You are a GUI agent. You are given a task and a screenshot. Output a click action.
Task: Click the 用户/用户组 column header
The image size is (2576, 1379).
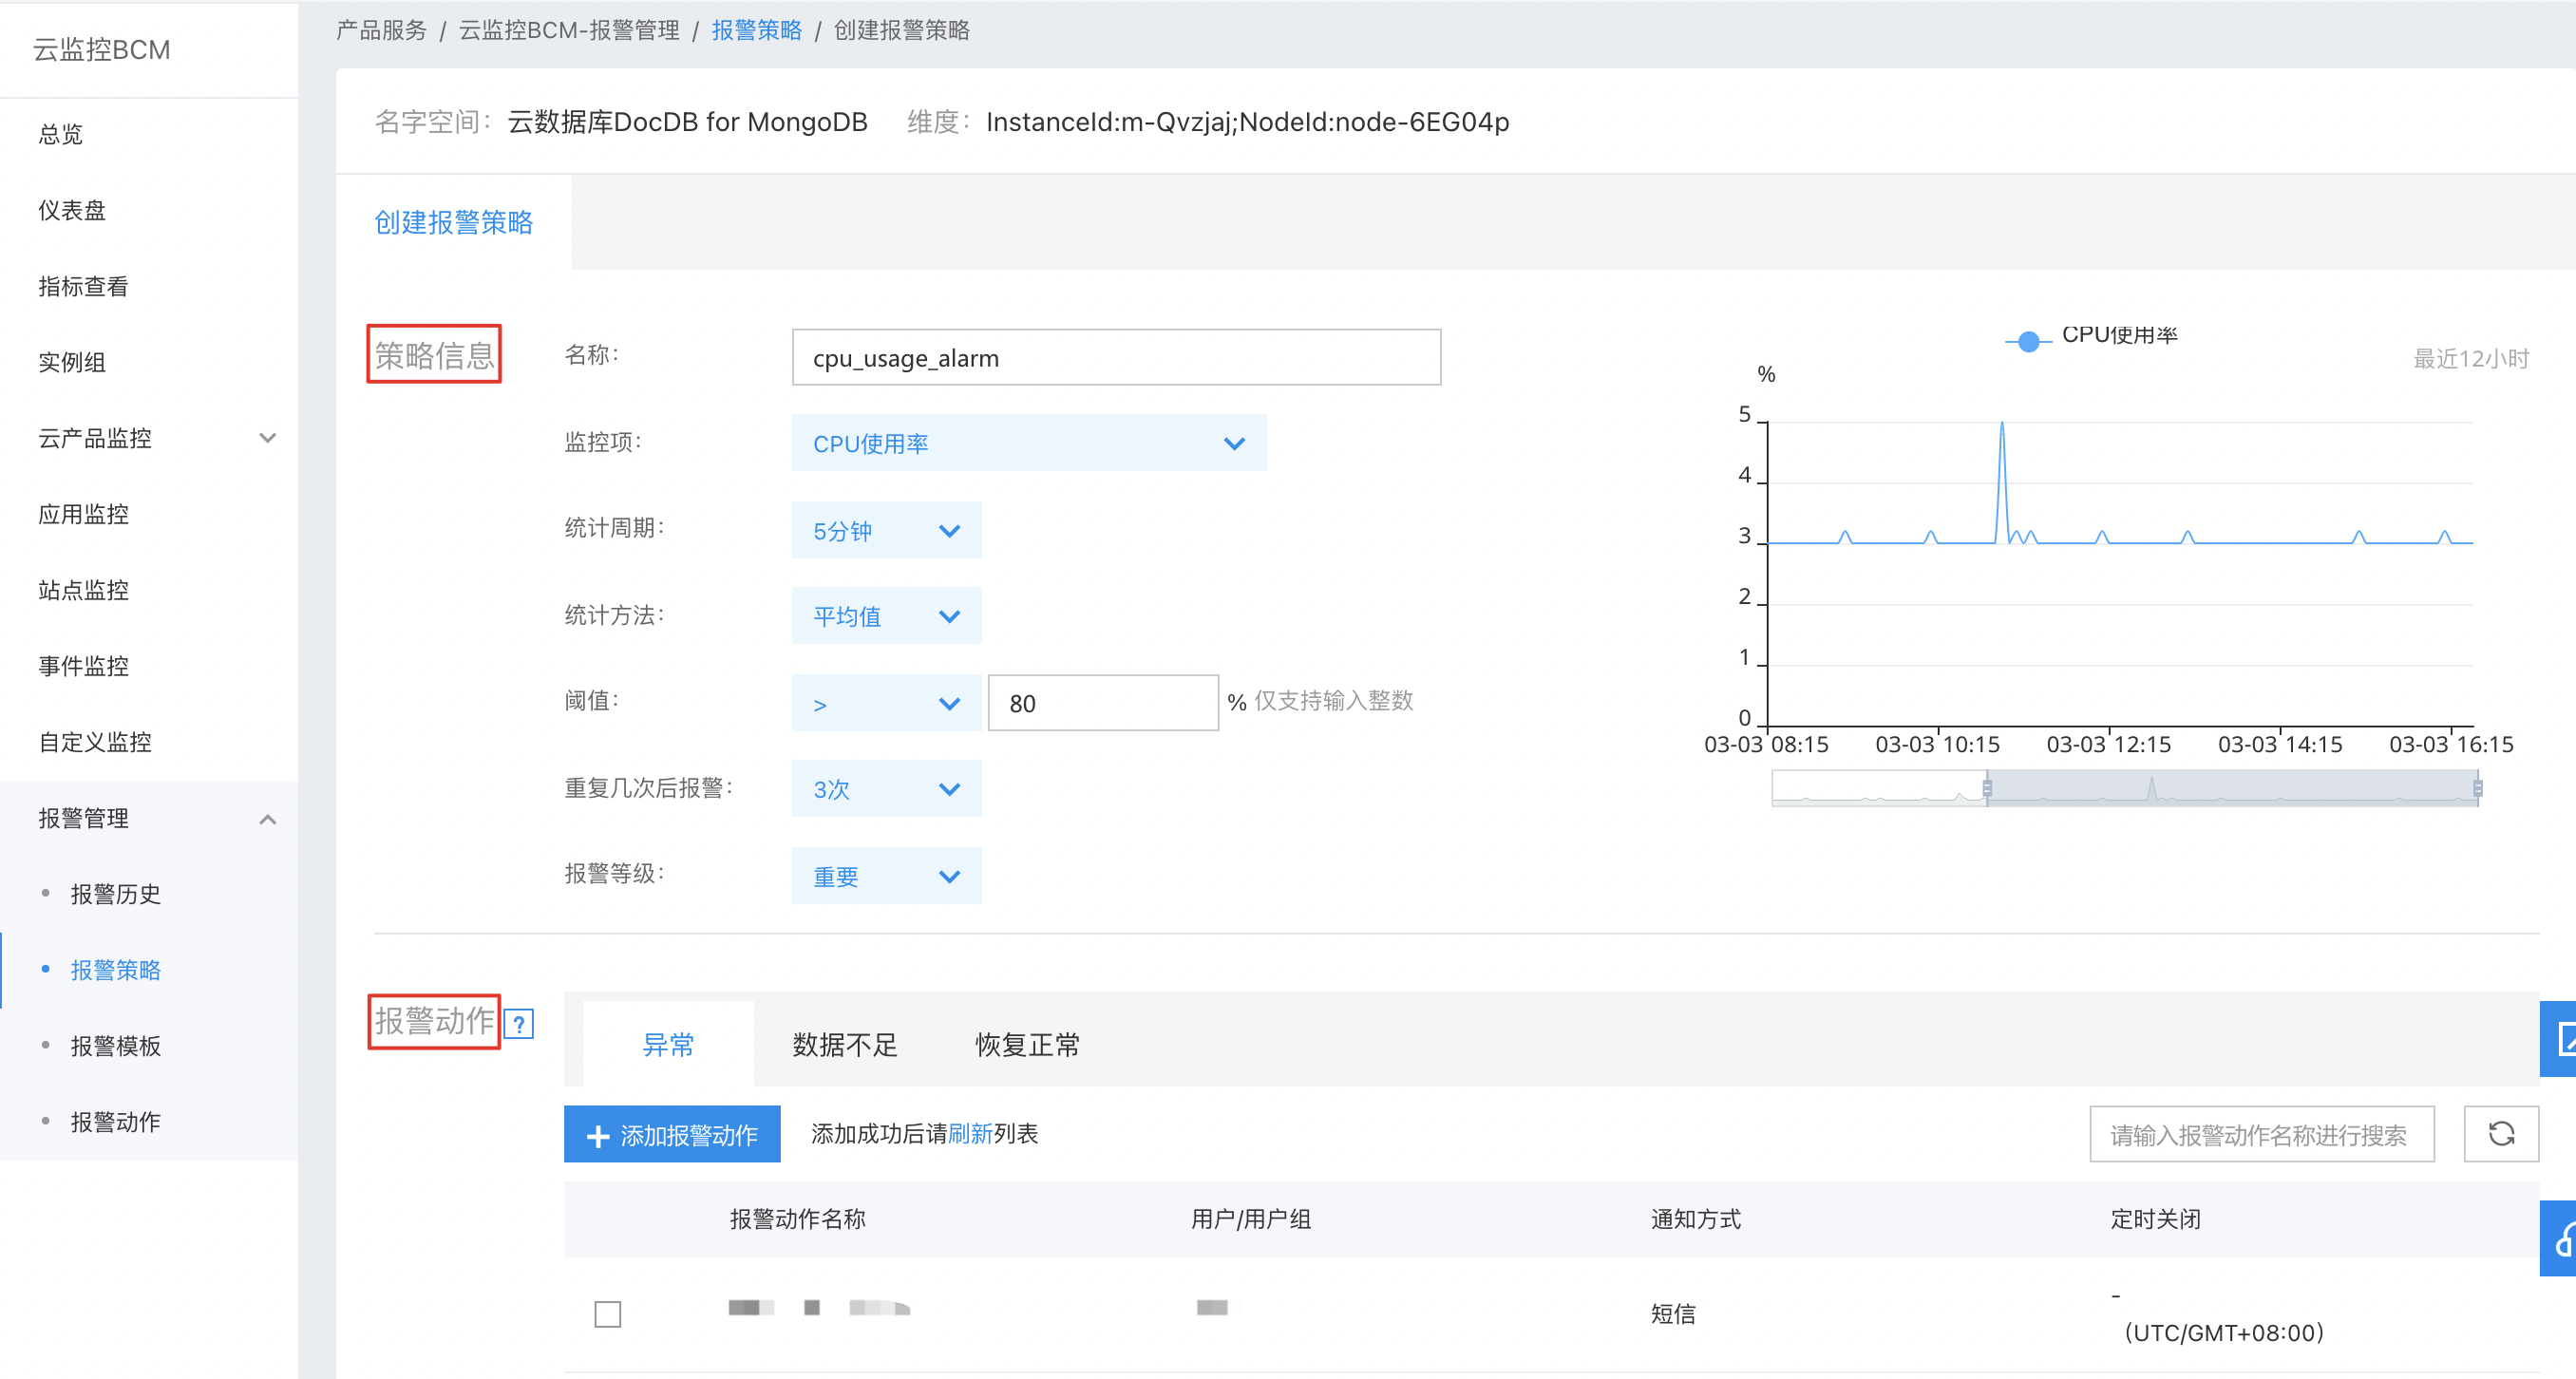tap(1250, 1218)
